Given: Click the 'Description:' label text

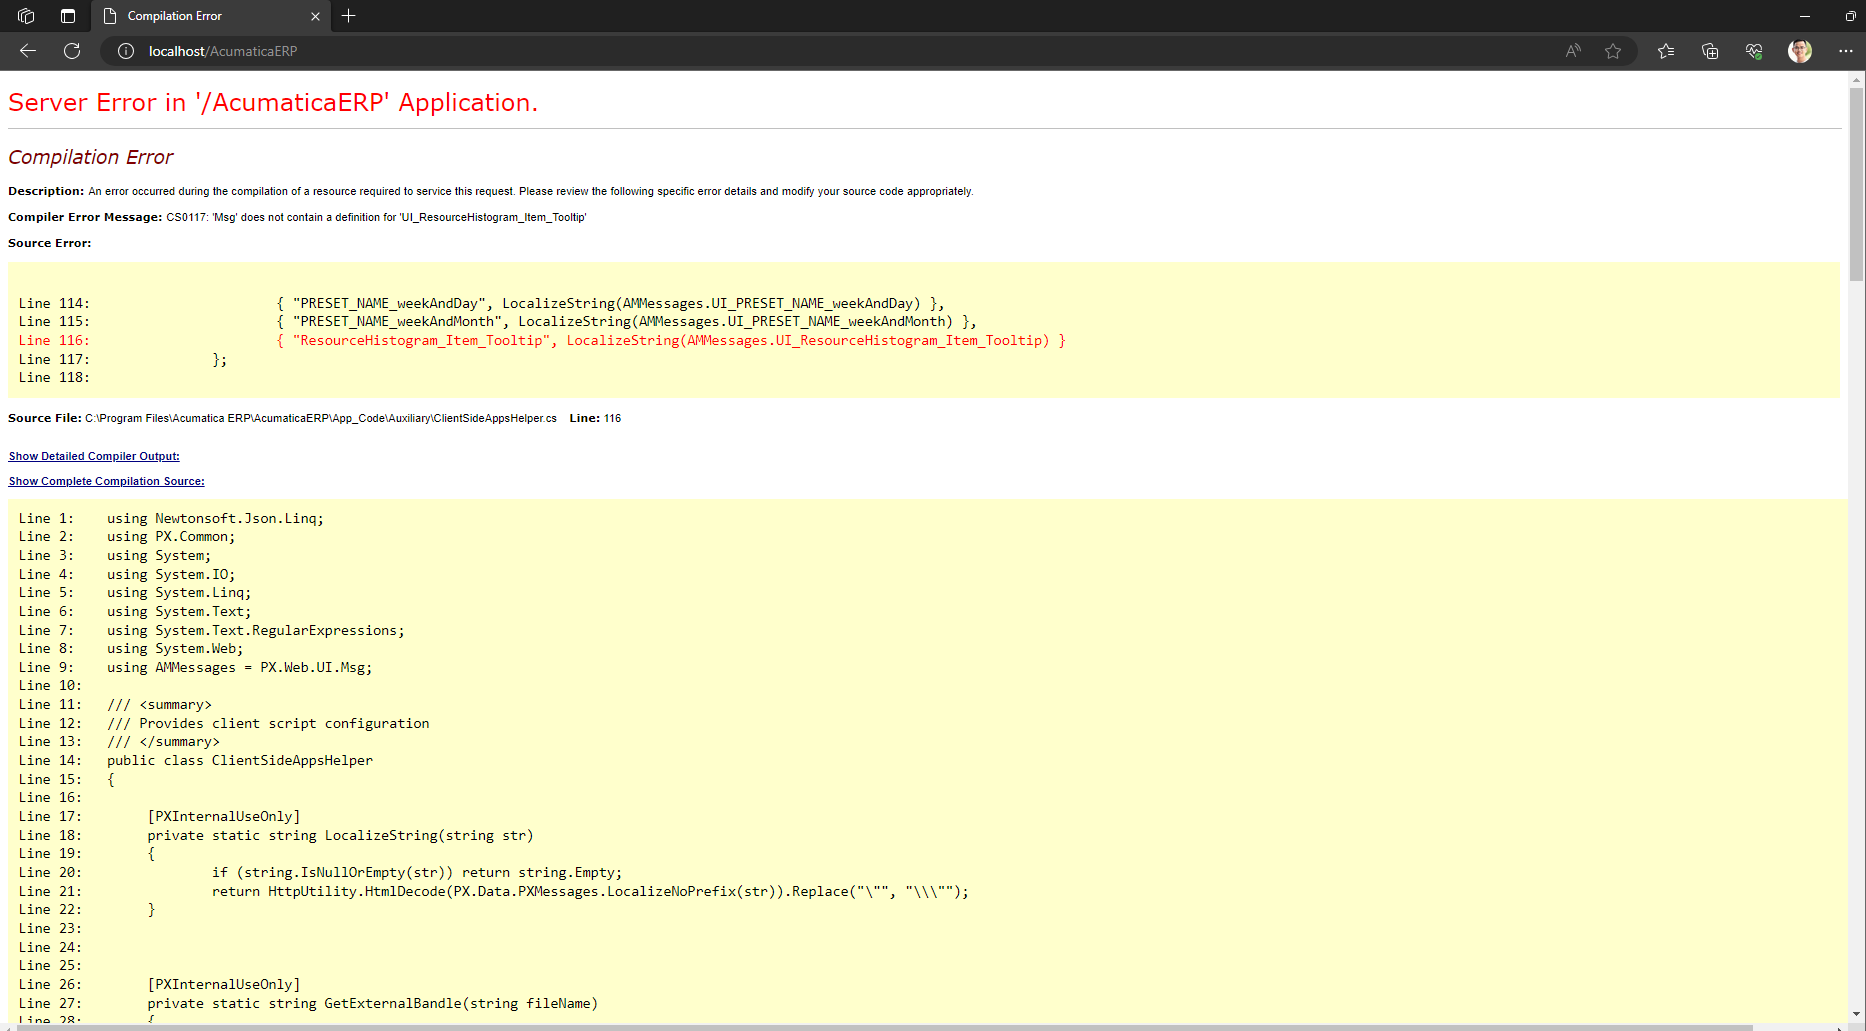Looking at the screenshot, I should (46, 191).
